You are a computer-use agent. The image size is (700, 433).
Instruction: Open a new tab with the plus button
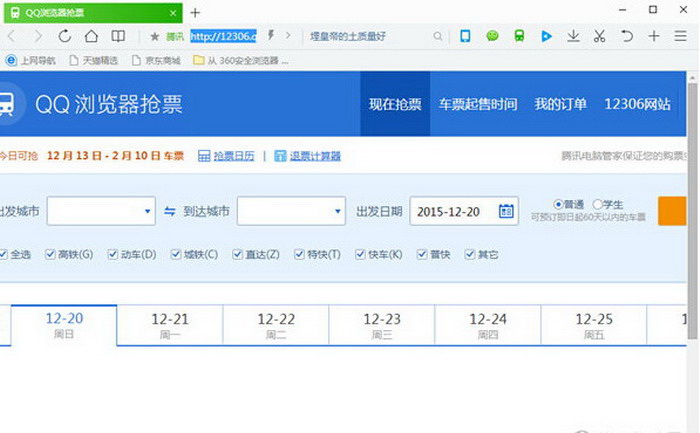click(195, 13)
